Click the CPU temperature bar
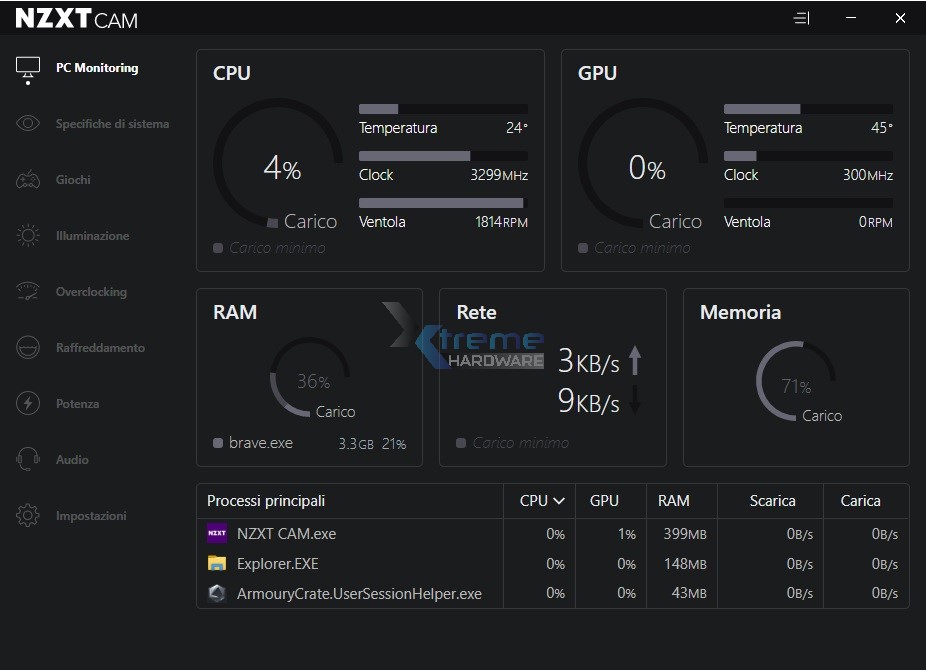This screenshot has height=671, width=926. tap(443, 109)
